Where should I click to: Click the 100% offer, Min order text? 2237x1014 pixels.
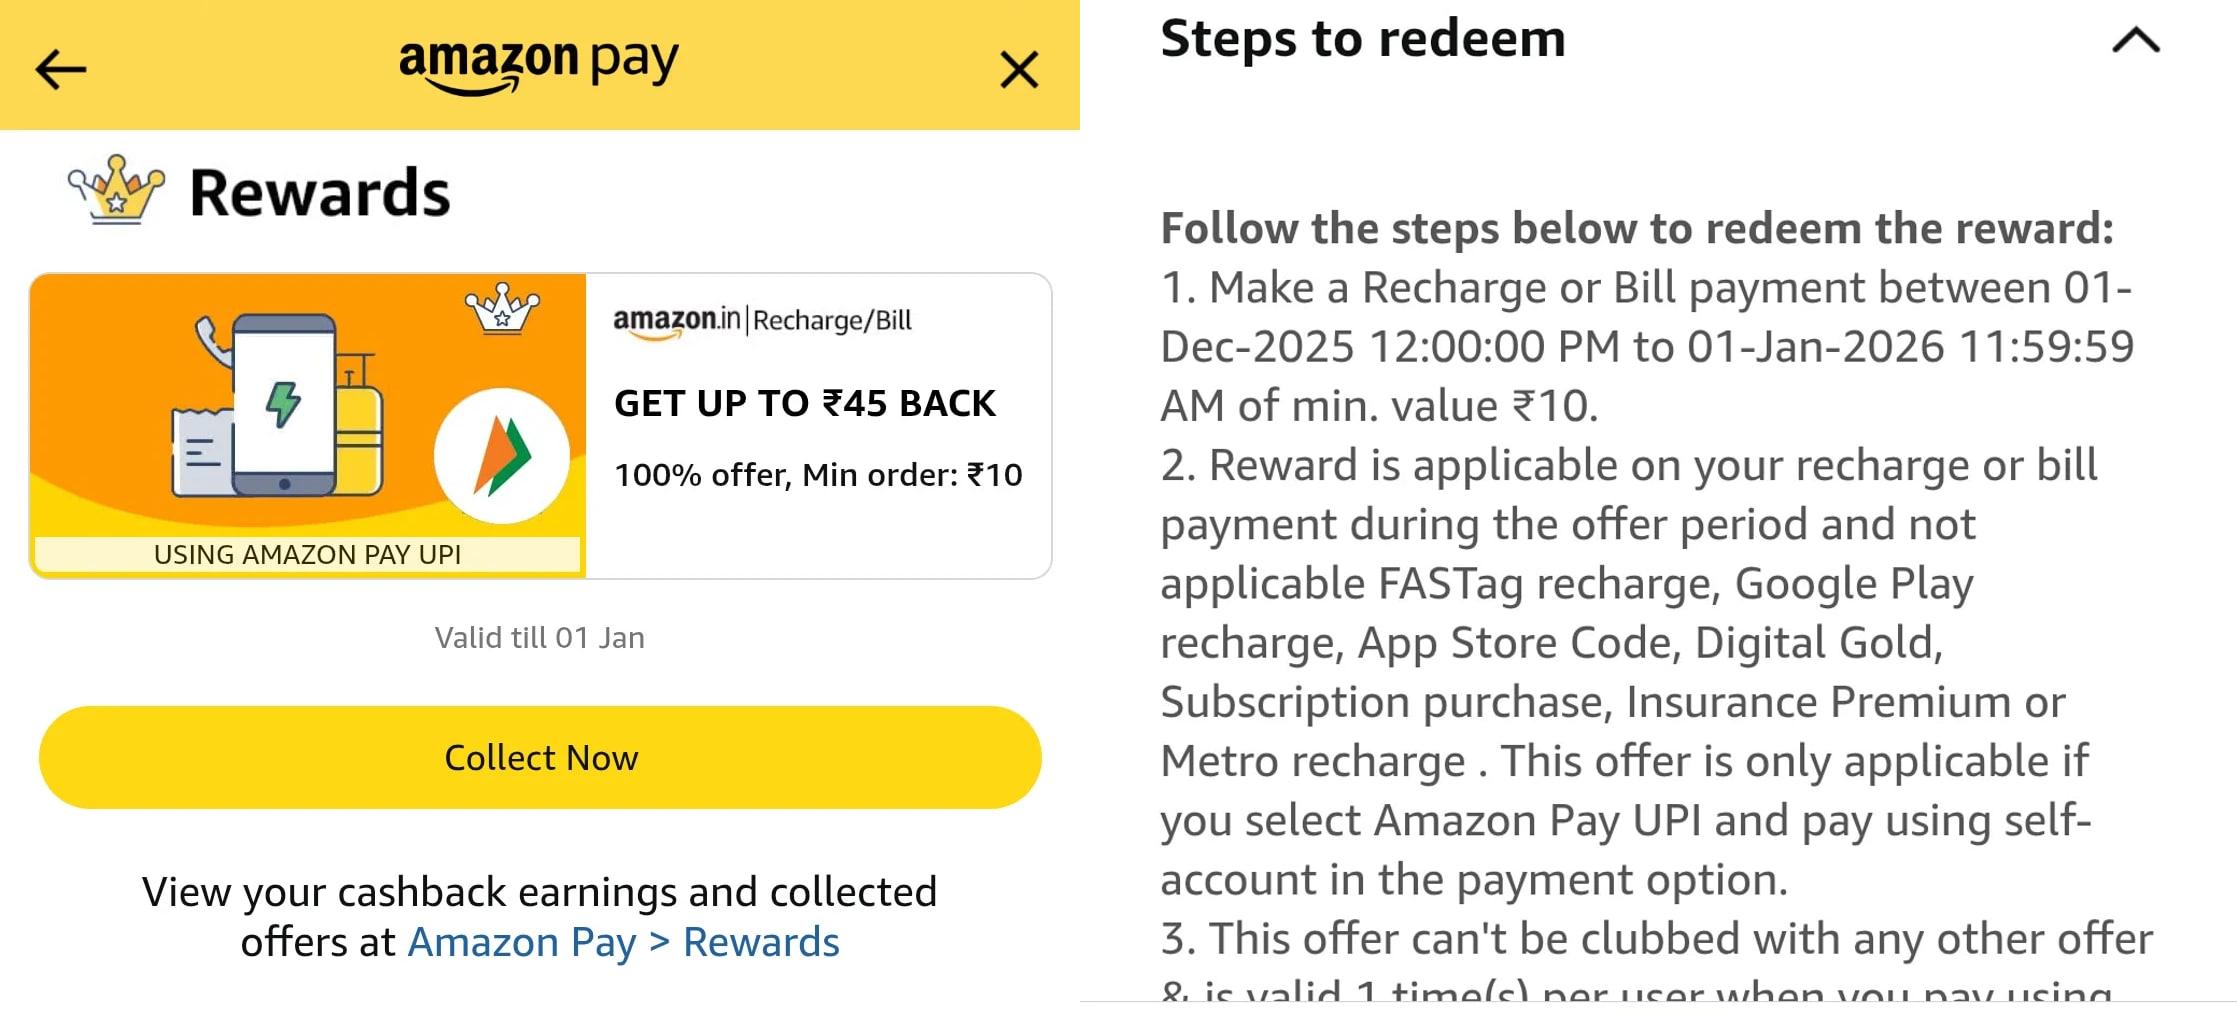click(x=818, y=475)
